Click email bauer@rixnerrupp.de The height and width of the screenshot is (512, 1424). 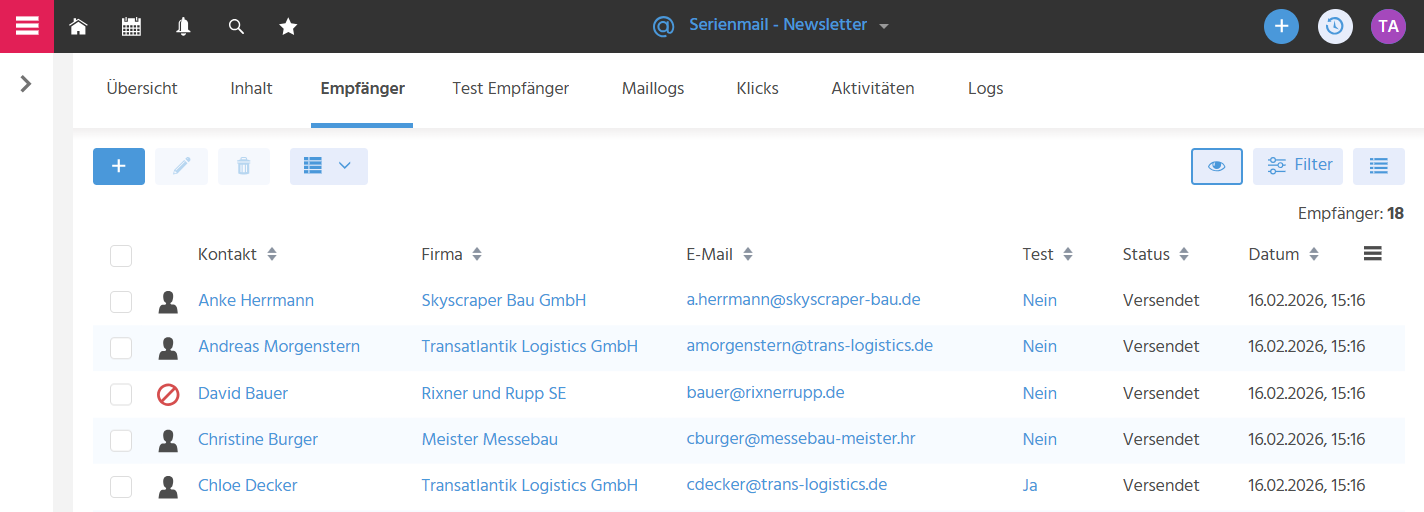pos(765,392)
